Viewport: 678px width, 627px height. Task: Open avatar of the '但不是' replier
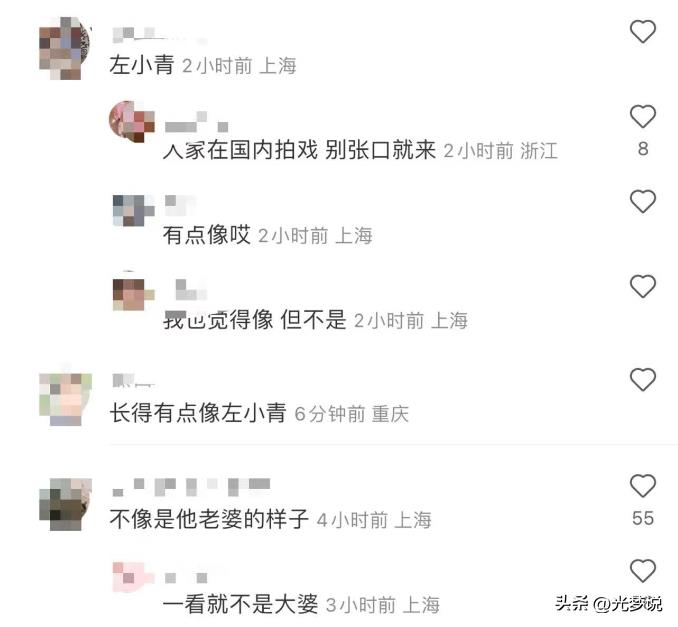click(134, 295)
